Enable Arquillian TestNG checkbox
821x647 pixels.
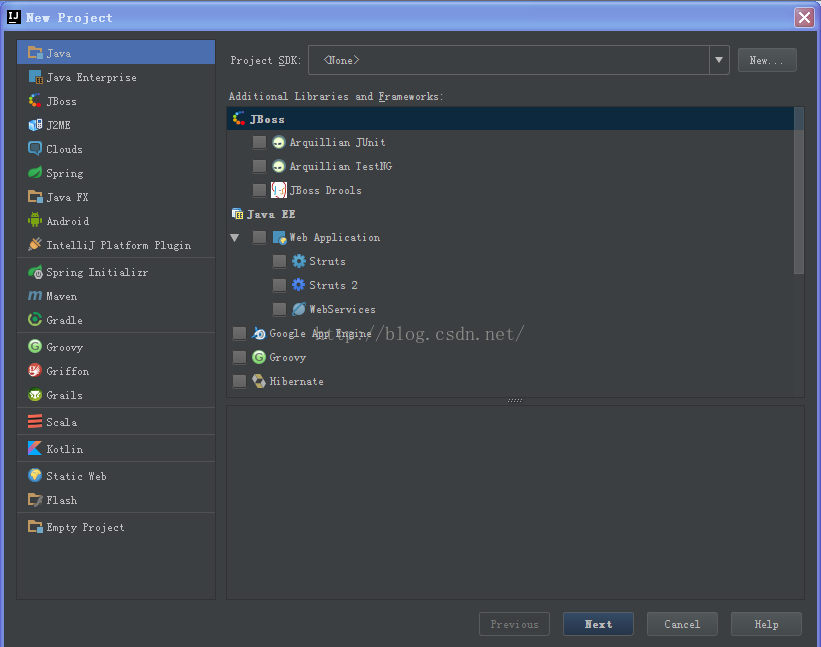(259, 166)
